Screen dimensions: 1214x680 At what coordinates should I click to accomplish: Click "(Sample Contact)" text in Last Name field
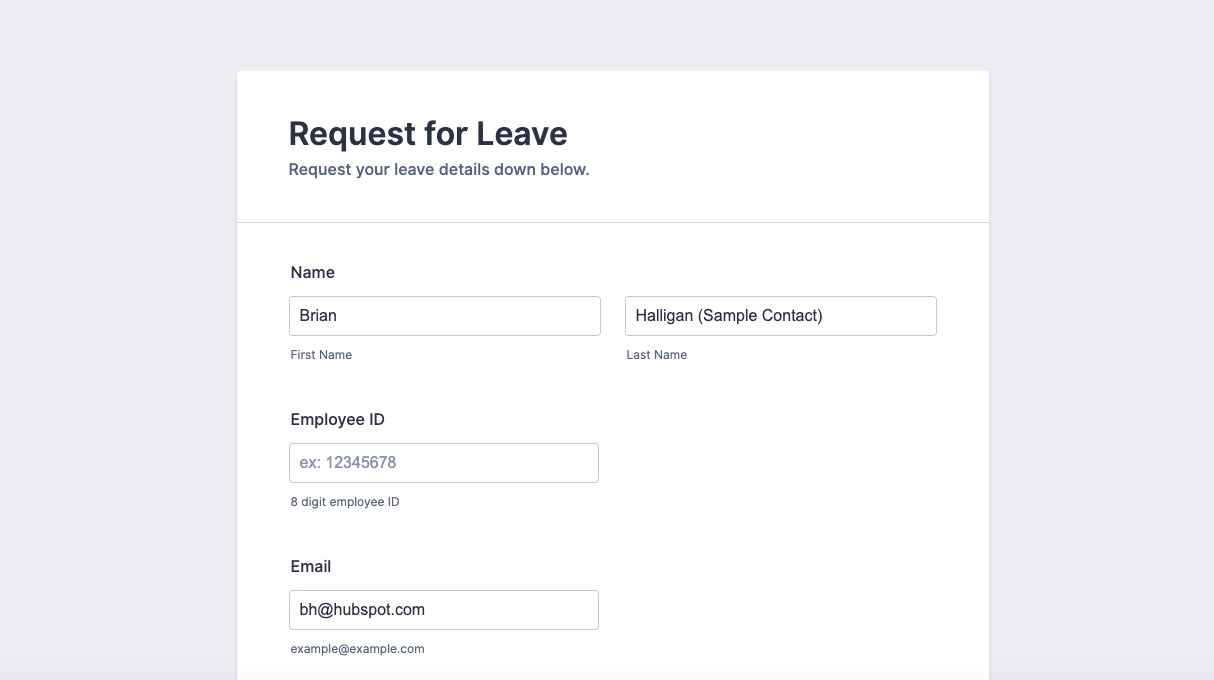pyautogui.click(x=760, y=316)
